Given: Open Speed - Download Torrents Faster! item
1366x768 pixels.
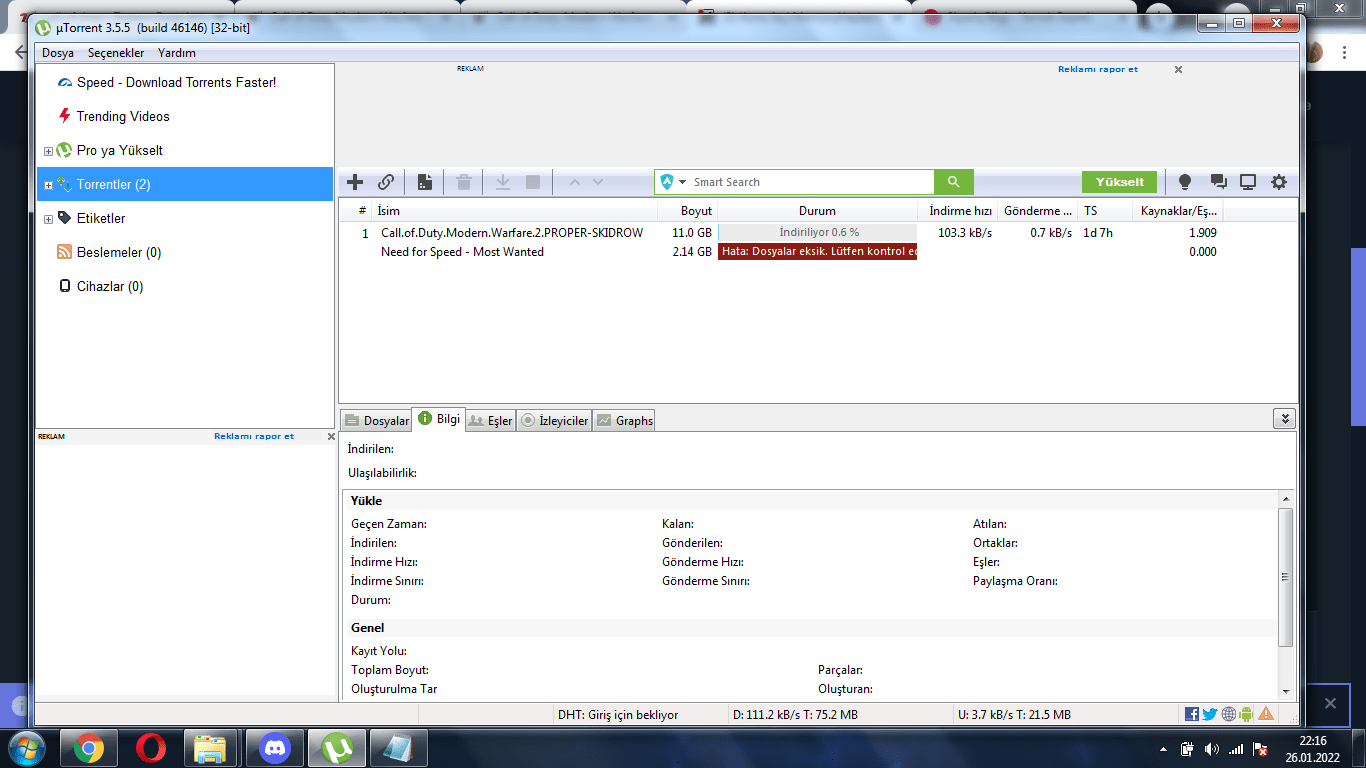Looking at the screenshot, I should pos(176,82).
